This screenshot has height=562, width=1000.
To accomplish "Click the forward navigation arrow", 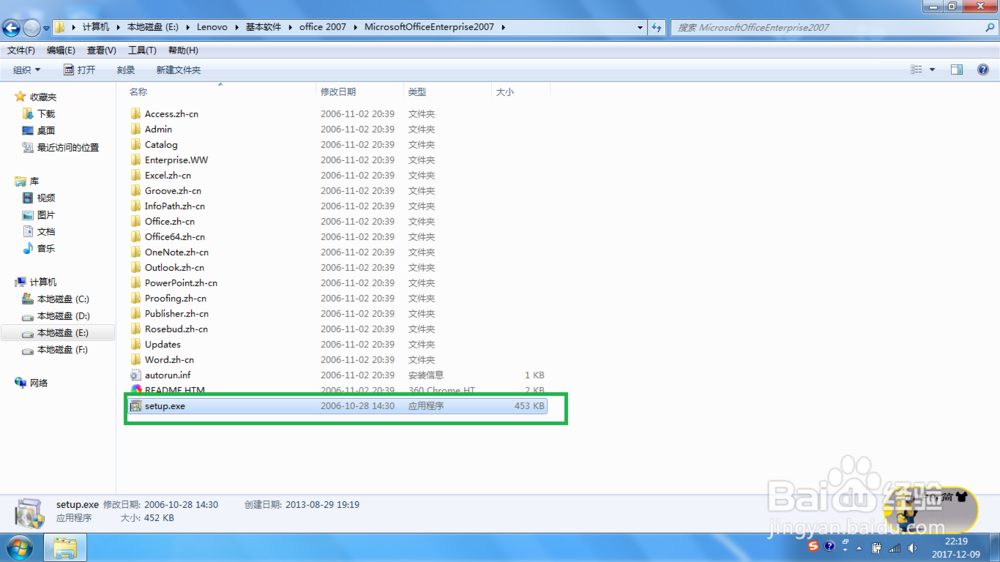I will pos(31,27).
